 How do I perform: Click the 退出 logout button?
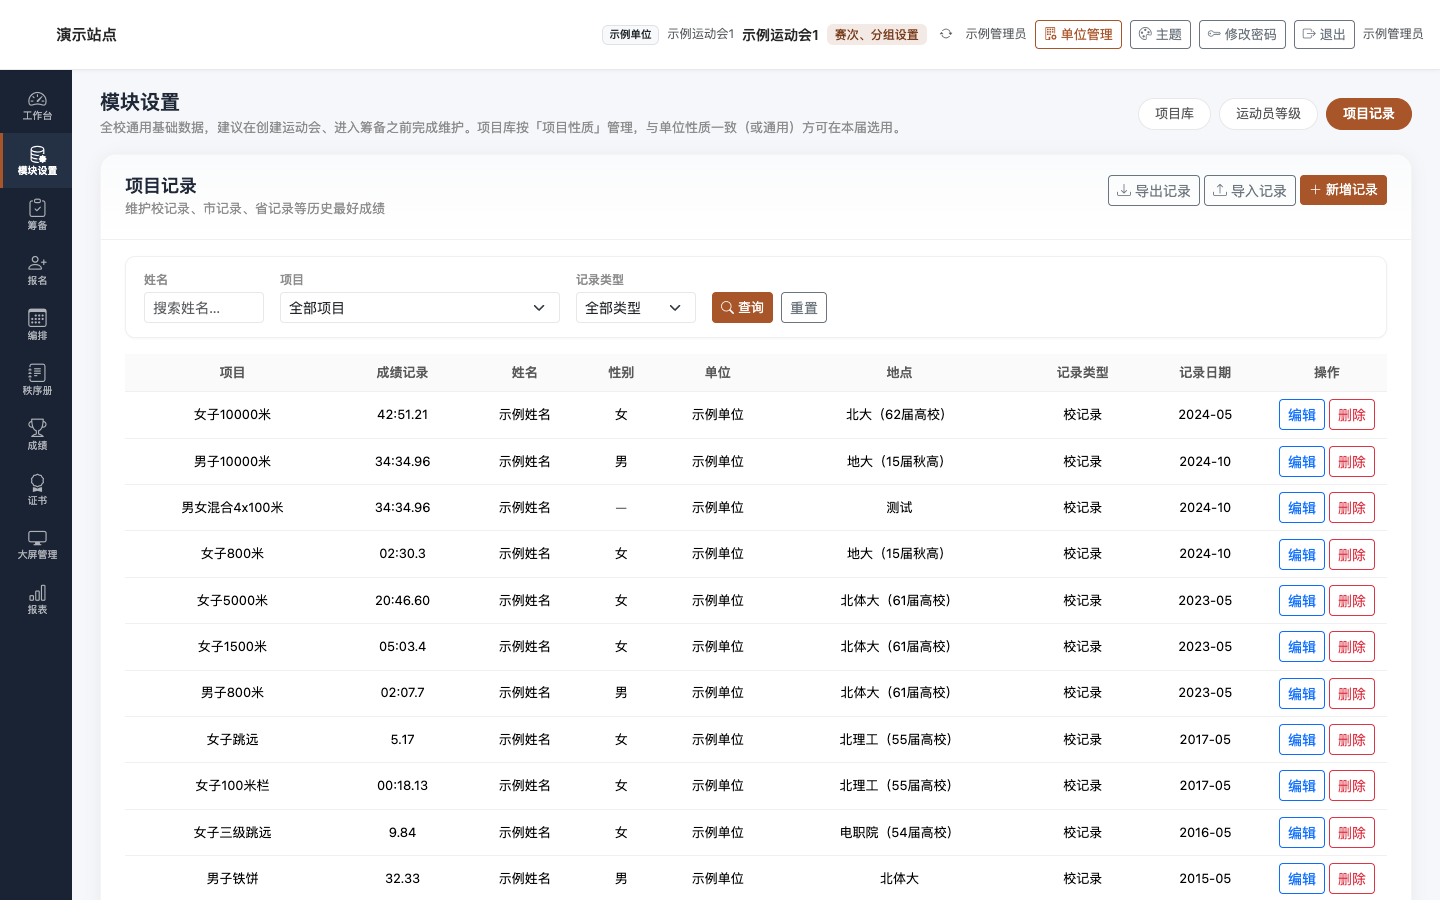[1324, 34]
